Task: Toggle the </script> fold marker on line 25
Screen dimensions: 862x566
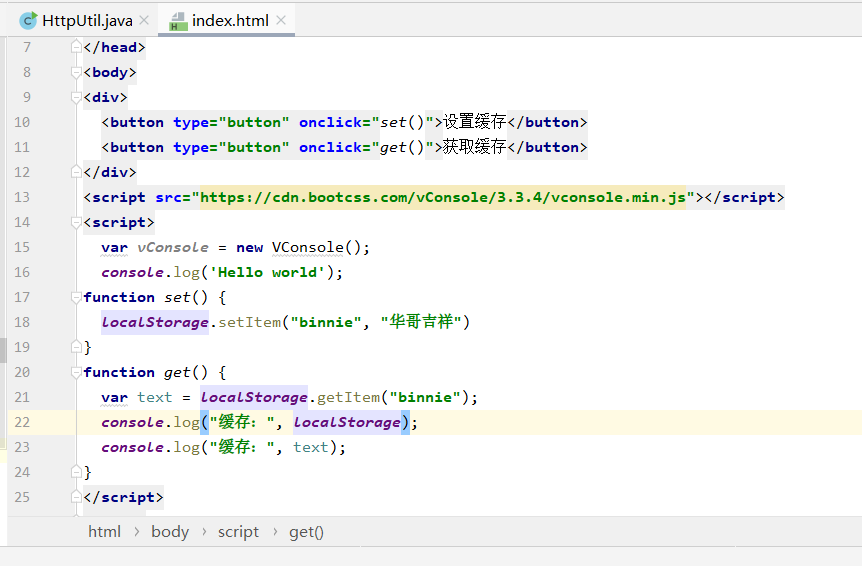Action: pyautogui.click(x=76, y=497)
